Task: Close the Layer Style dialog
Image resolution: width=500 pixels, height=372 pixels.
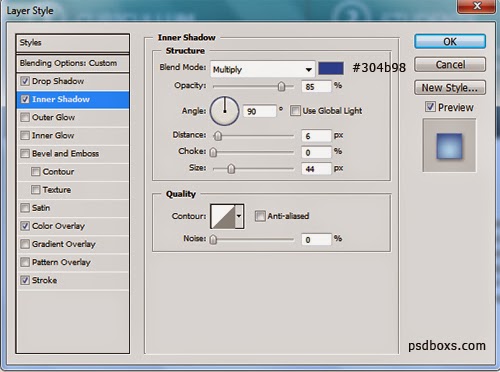Action: point(477,6)
